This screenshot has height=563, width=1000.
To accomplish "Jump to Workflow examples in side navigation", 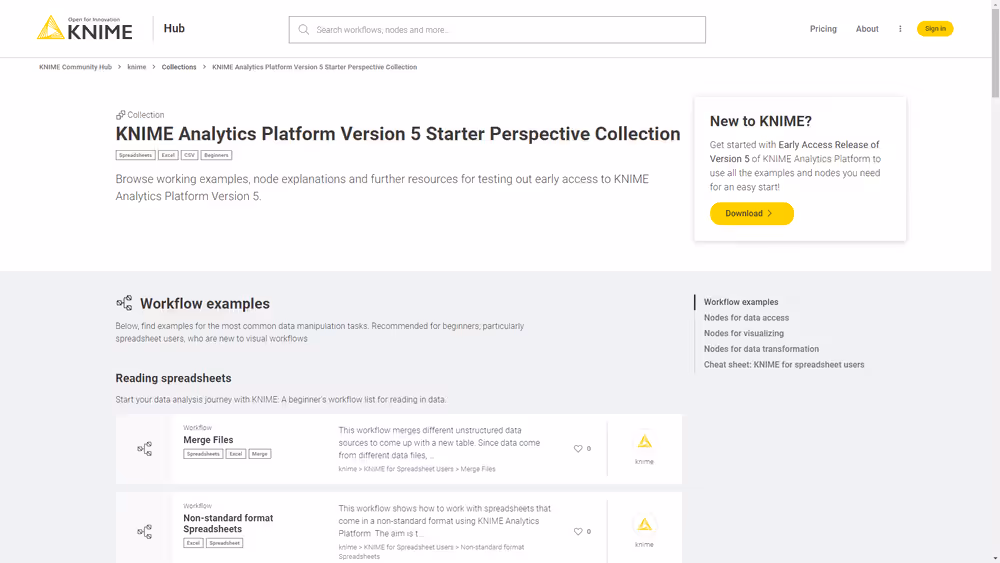I will click(x=740, y=302).
